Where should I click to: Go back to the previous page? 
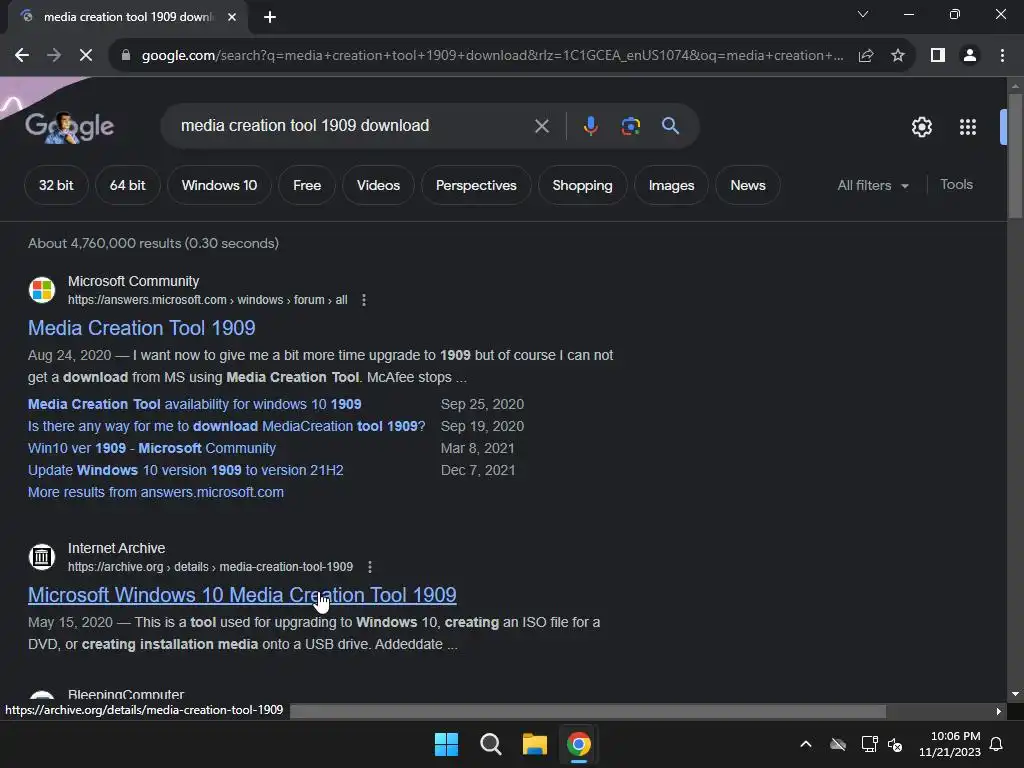22,56
